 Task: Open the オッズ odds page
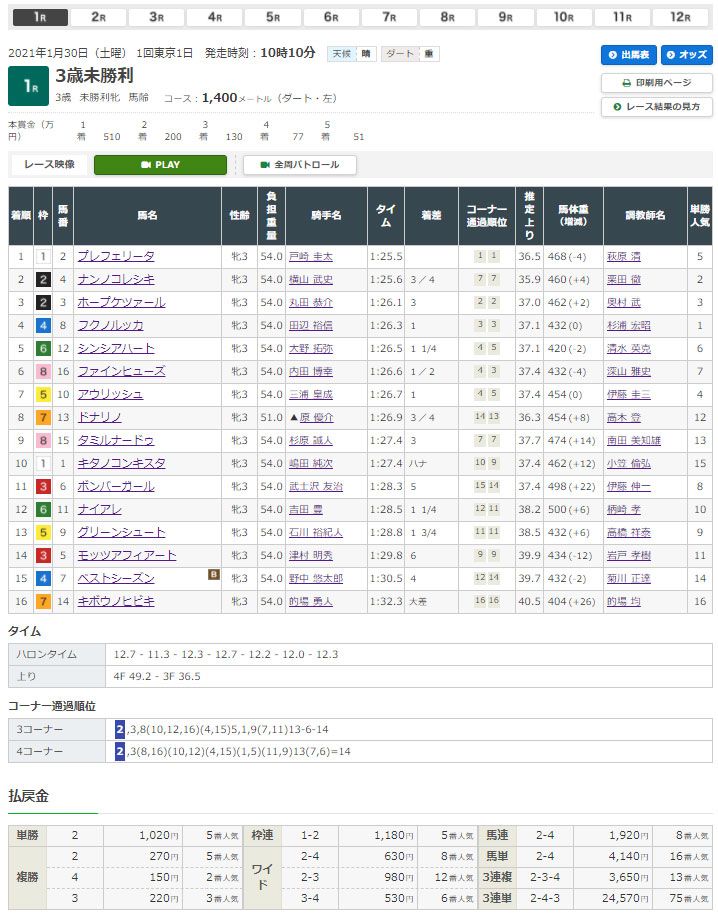pos(685,55)
